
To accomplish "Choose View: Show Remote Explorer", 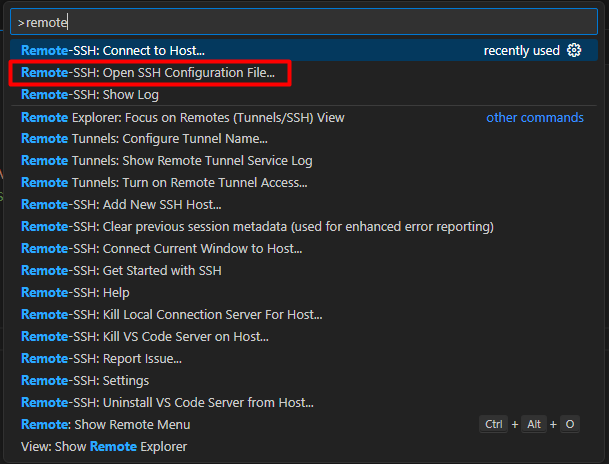I will pyautogui.click(x=304, y=447).
